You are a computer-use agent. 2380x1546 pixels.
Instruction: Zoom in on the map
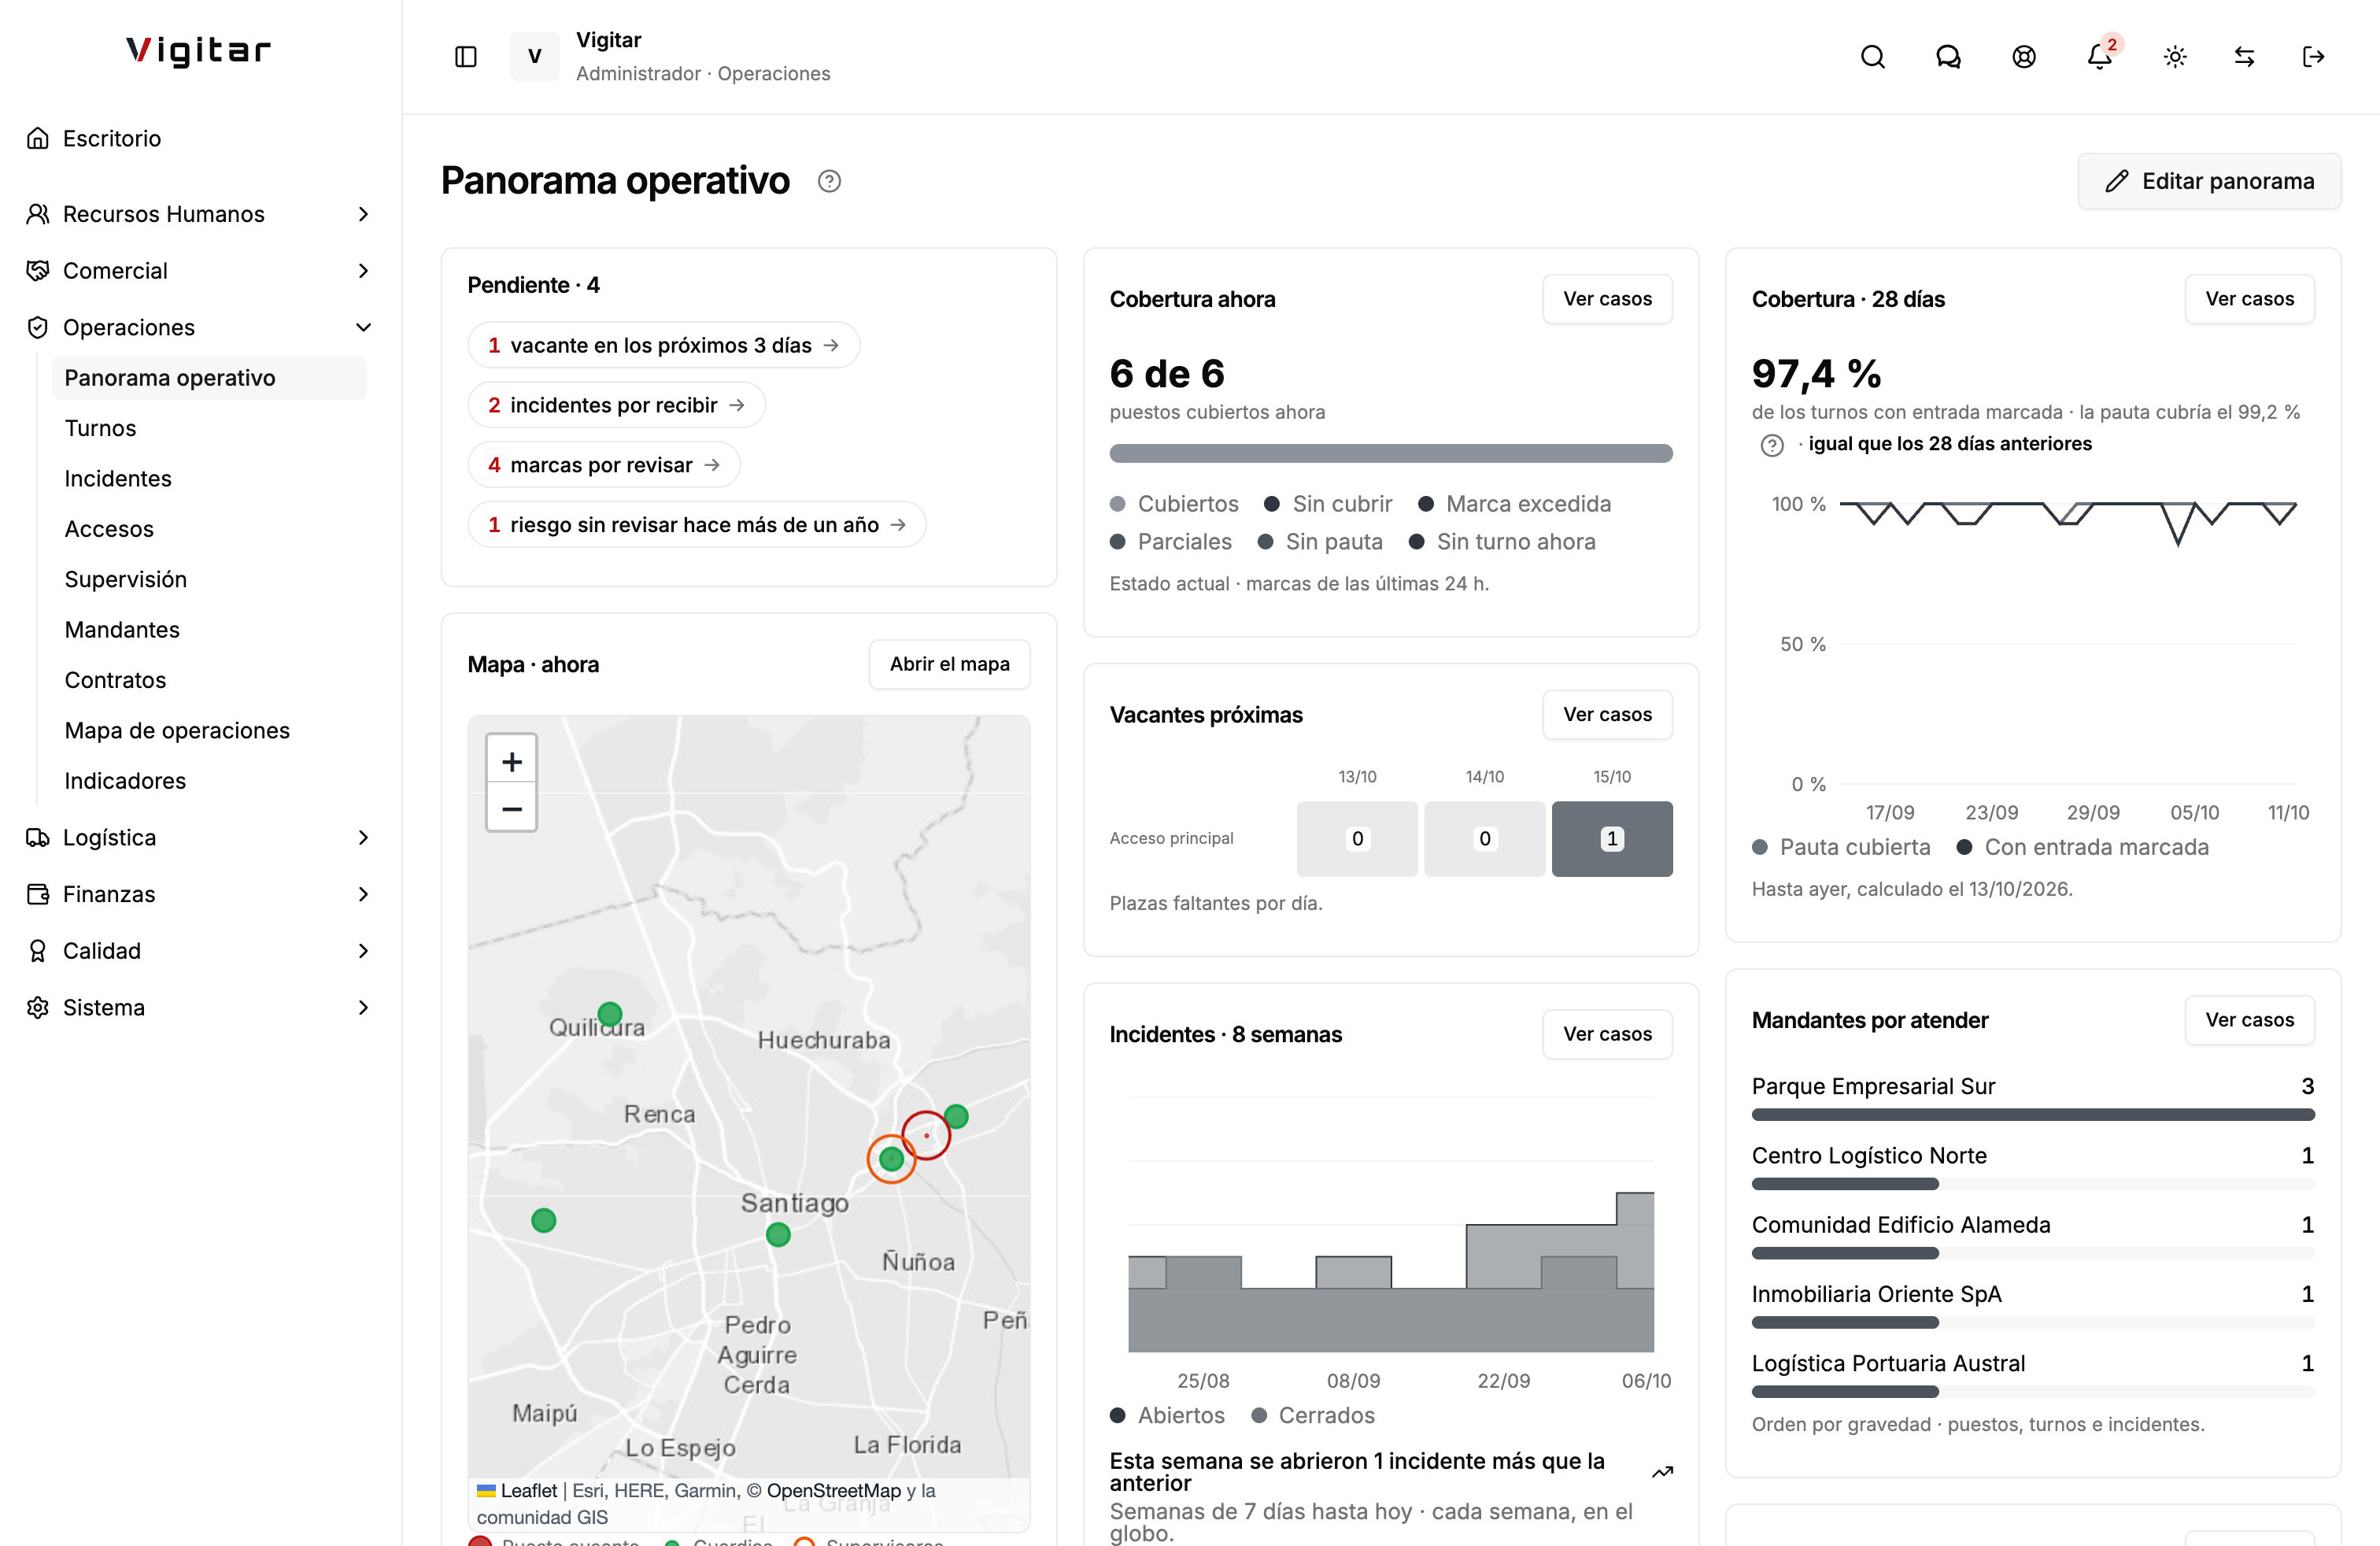[512, 762]
